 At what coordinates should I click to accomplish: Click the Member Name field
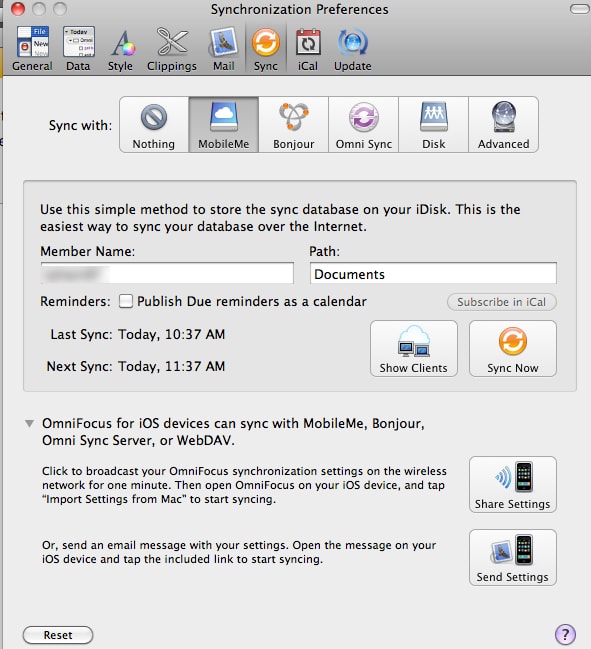tap(167, 273)
